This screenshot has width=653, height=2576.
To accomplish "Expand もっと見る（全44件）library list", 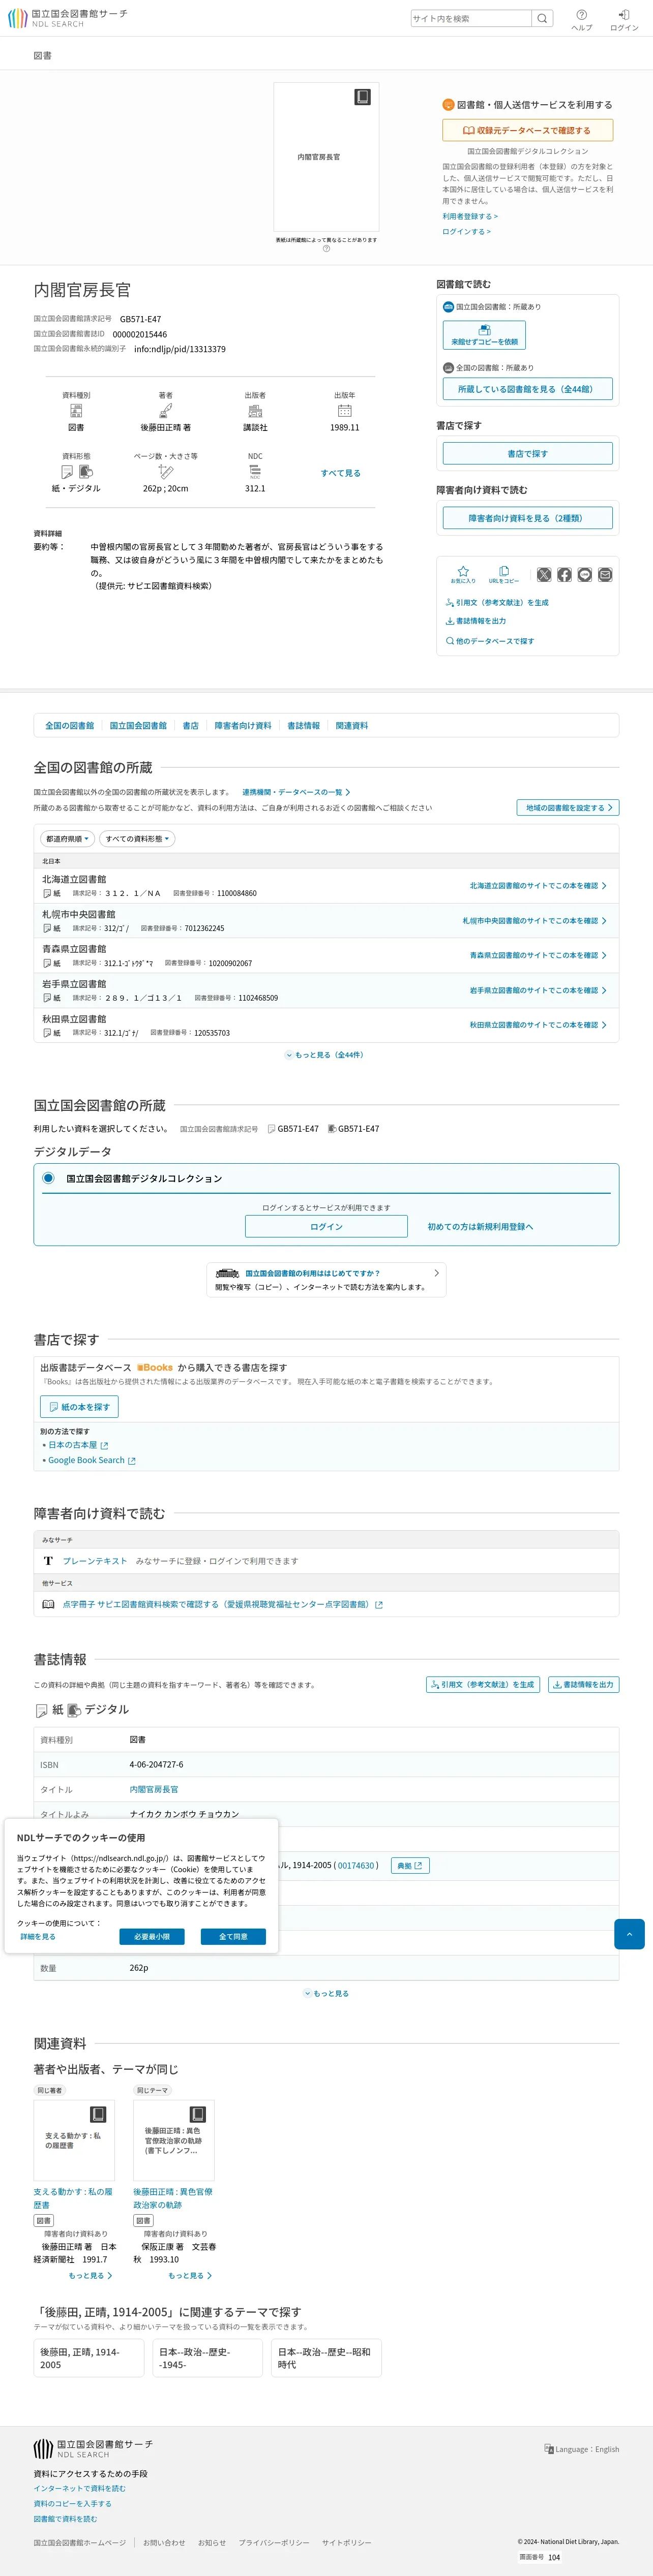I will (325, 1054).
